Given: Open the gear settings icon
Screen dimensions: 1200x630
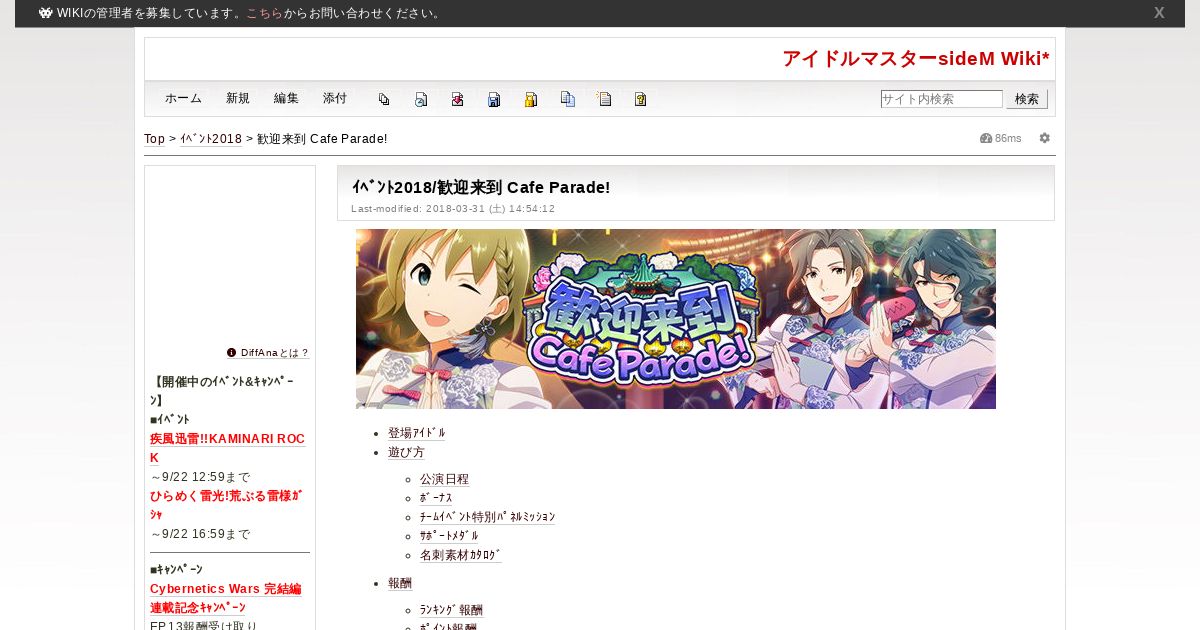Looking at the screenshot, I should click(1045, 138).
